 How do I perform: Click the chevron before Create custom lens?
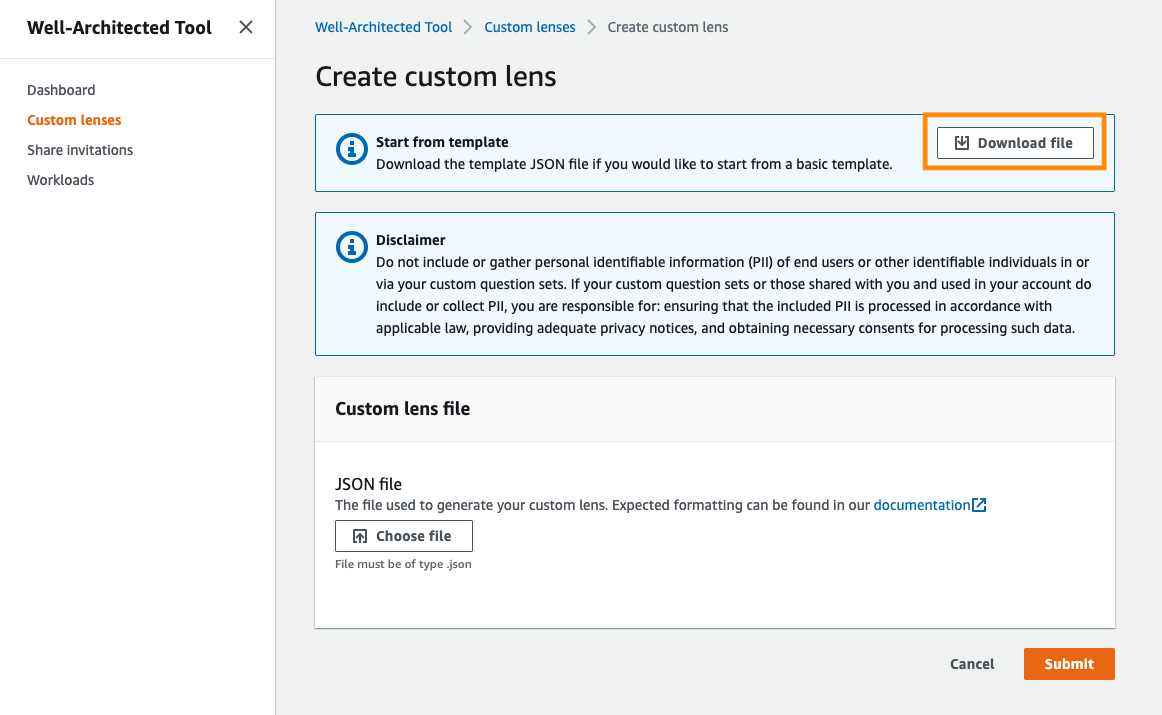point(594,27)
